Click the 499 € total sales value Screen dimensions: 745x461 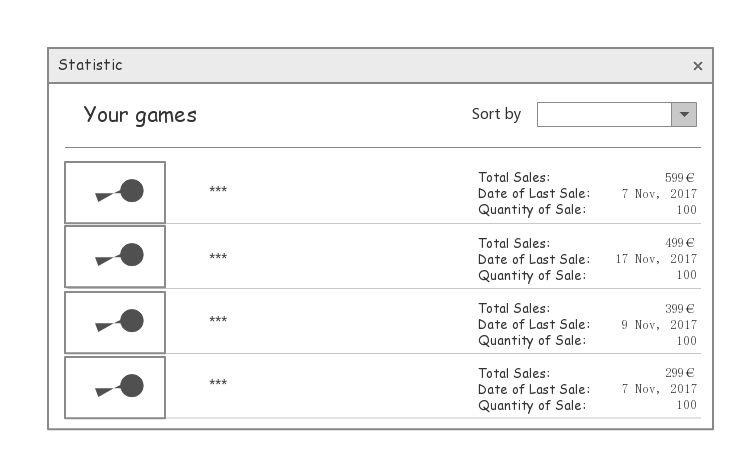click(679, 243)
